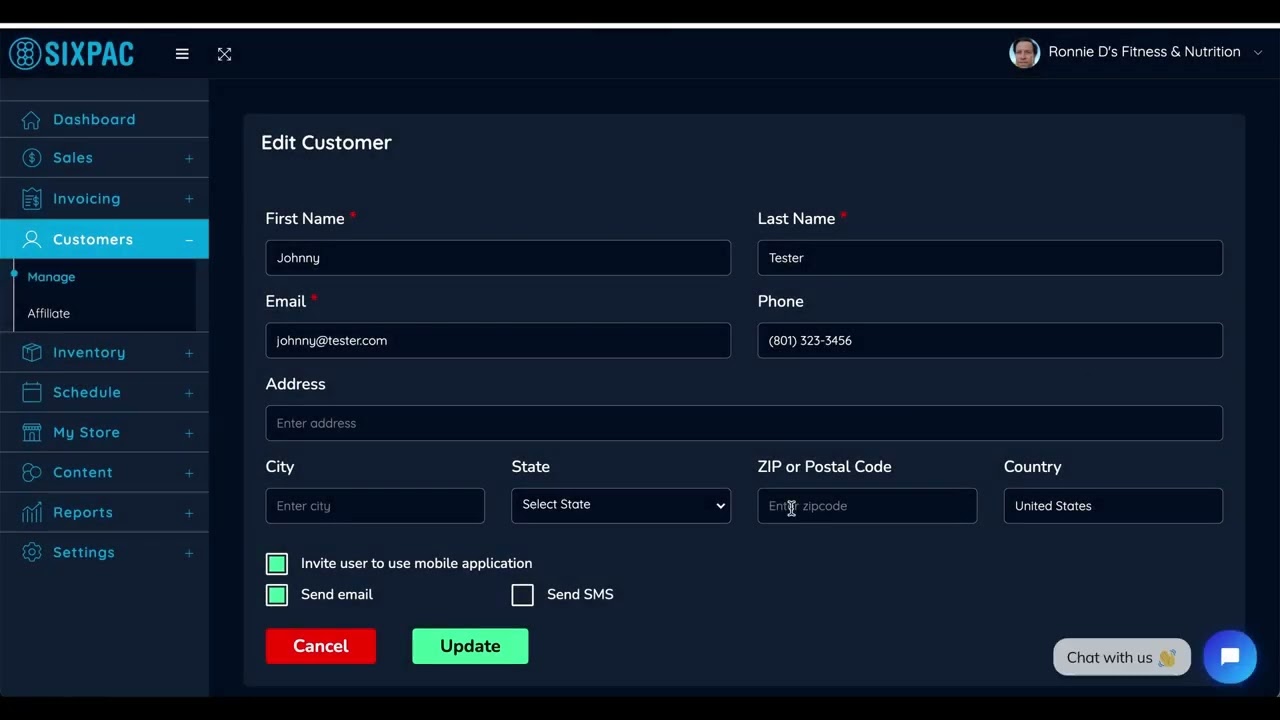
Task: Open My Store menu label
Action: coord(86,432)
